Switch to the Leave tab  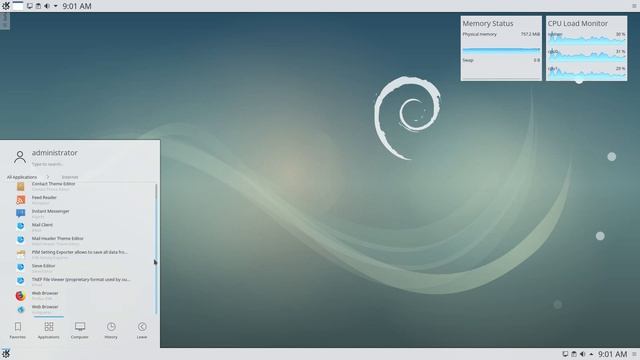pyautogui.click(x=142, y=331)
